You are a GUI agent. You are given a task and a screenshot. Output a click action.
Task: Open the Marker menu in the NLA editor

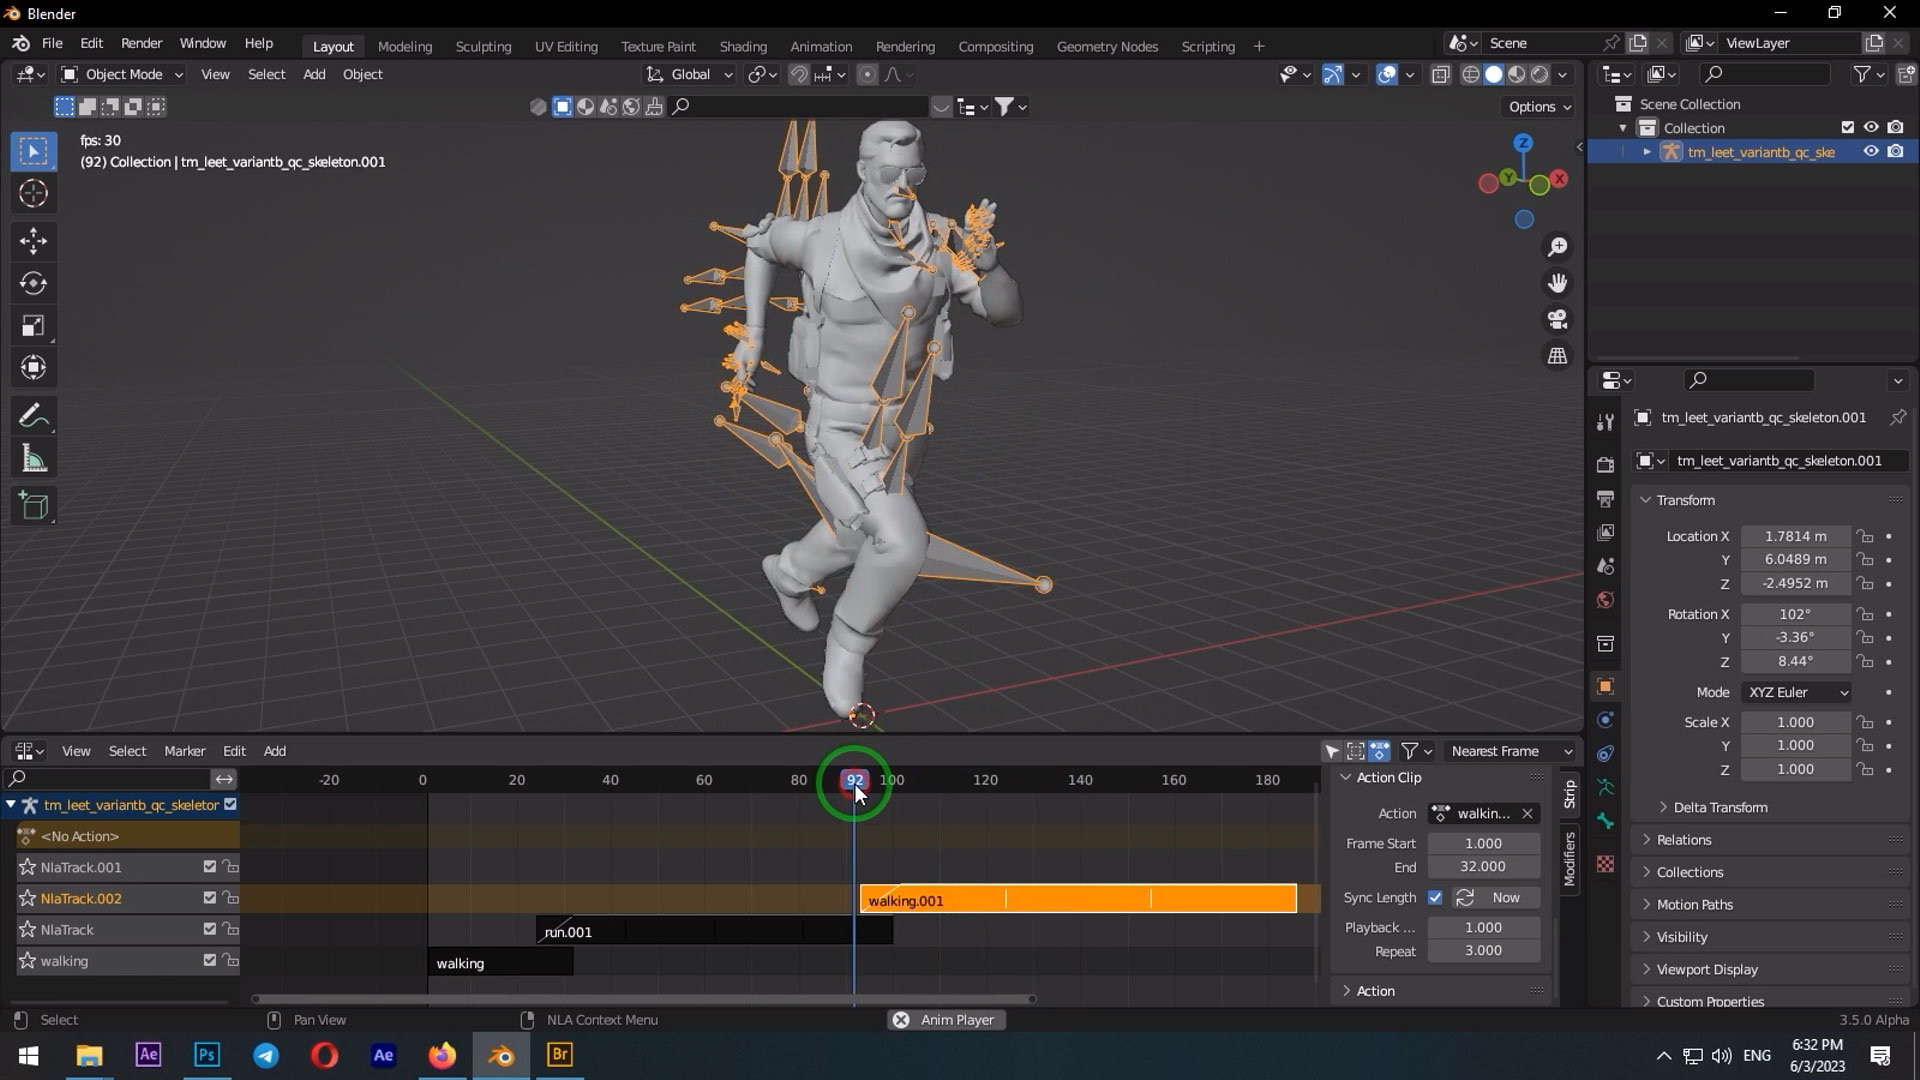point(184,751)
